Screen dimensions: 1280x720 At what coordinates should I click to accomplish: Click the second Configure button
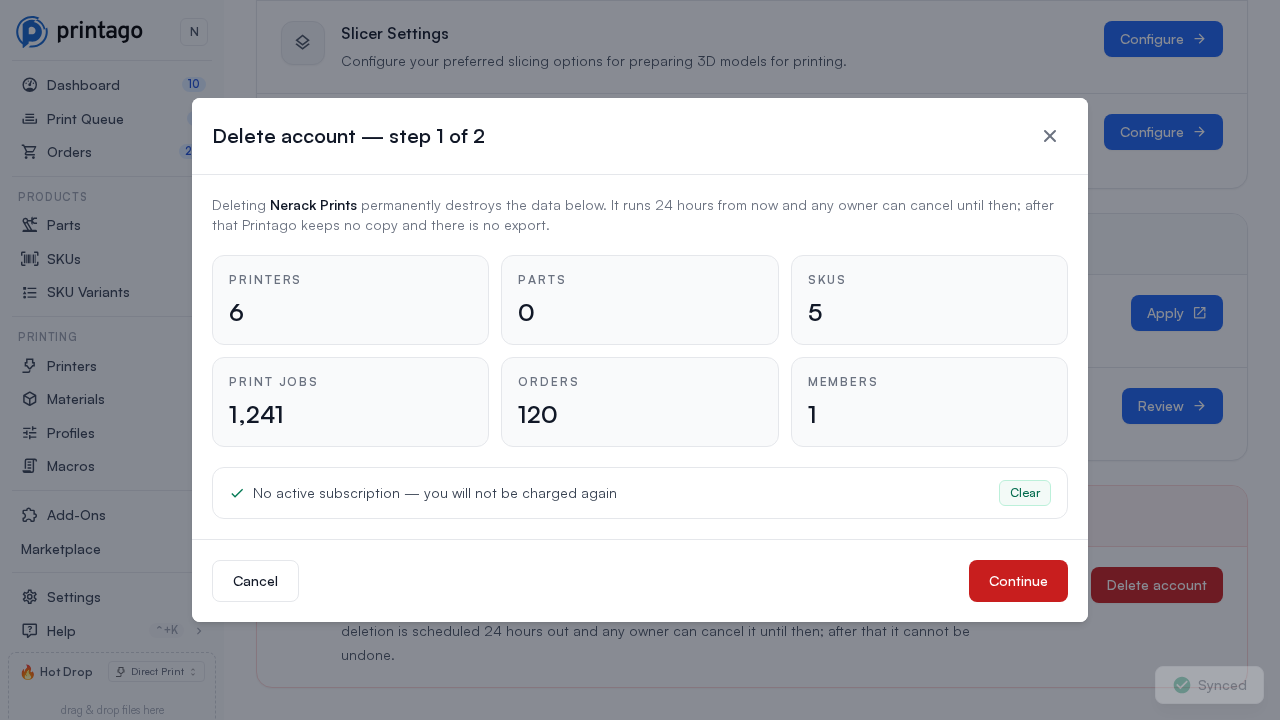tap(1163, 132)
